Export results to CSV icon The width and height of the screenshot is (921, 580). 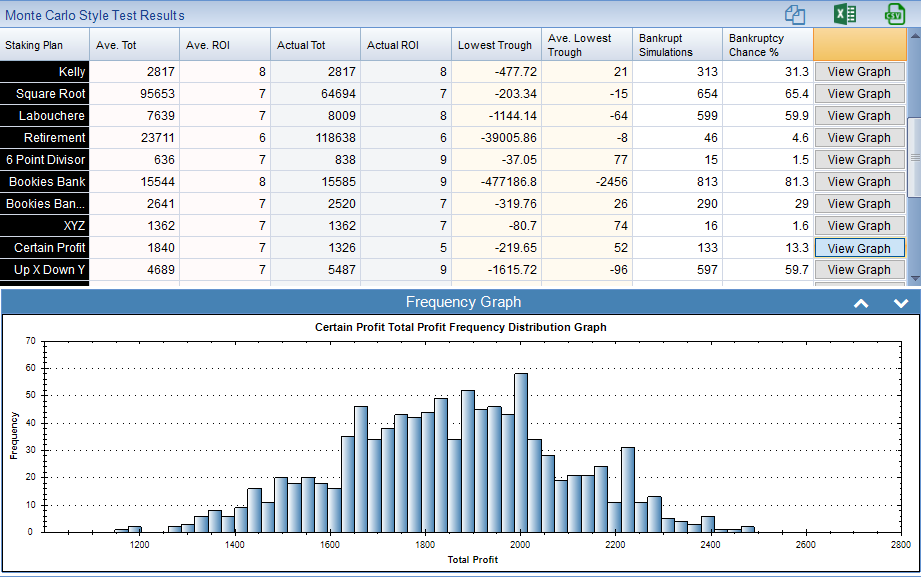[x=894, y=14]
